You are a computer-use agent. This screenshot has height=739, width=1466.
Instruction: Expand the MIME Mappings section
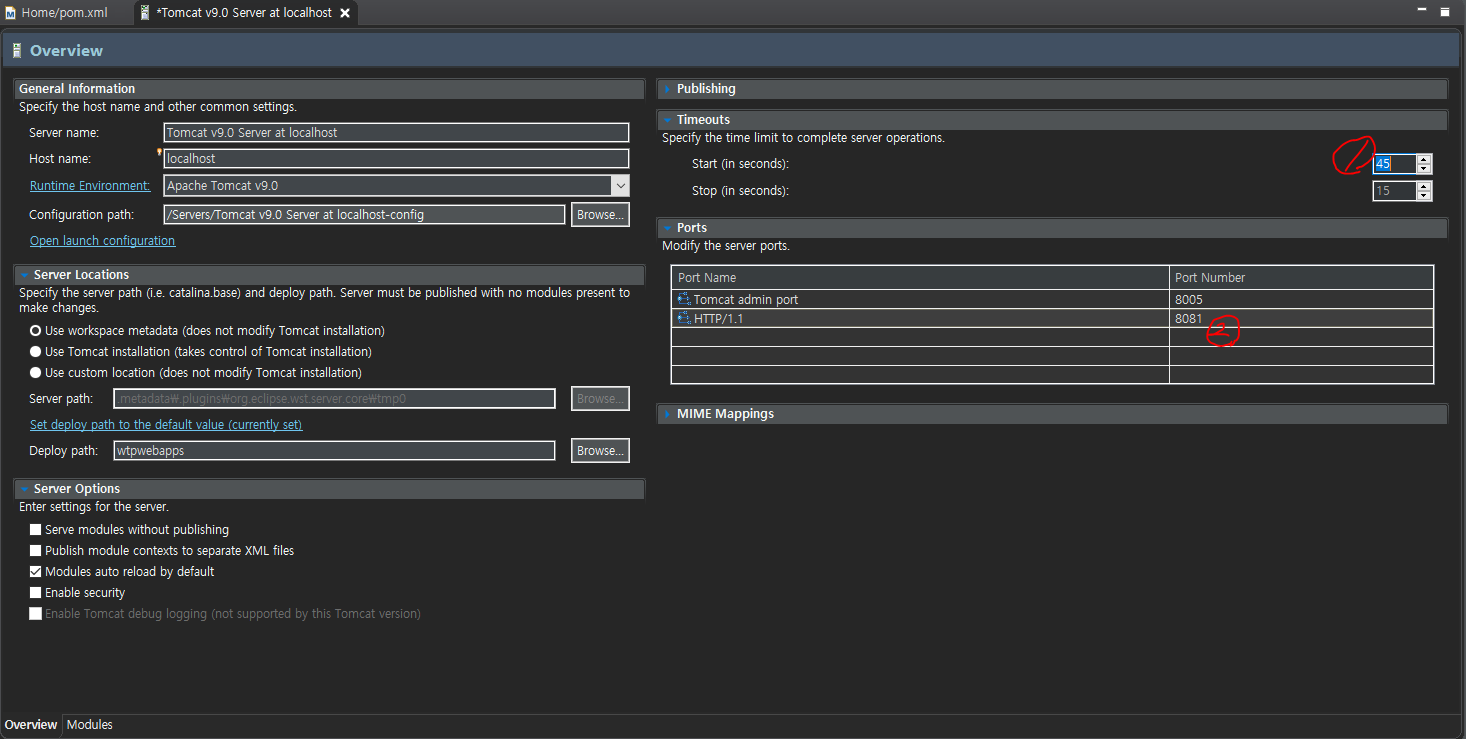coord(667,414)
